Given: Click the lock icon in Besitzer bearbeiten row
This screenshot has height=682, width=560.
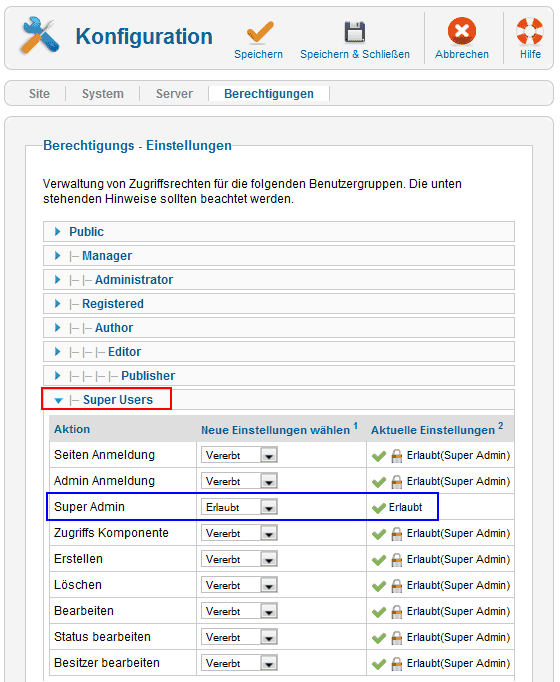Looking at the screenshot, I should 397,664.
